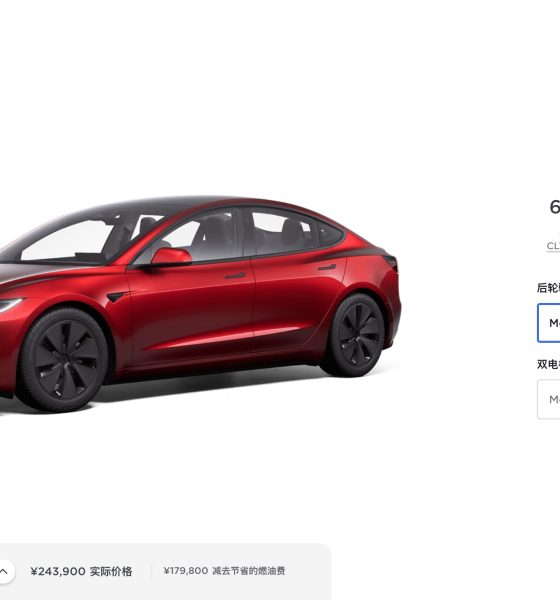This screenshot has width=560, height=600.
Task: Click the car's rear taillight
Action: (x=390, y=262)
